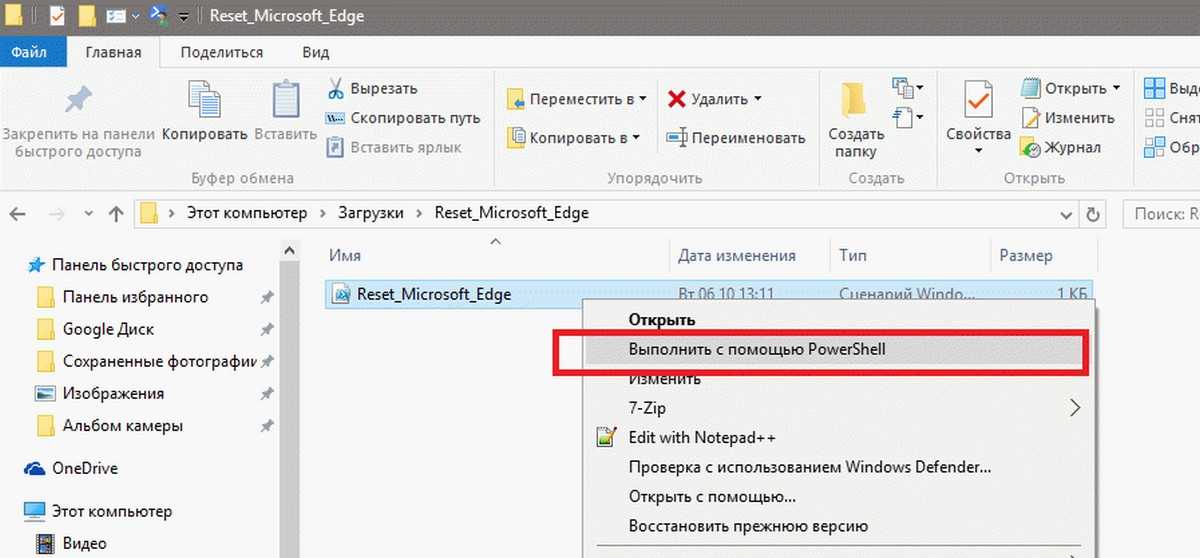Refresh the folder view

[x=1092, y=213]
